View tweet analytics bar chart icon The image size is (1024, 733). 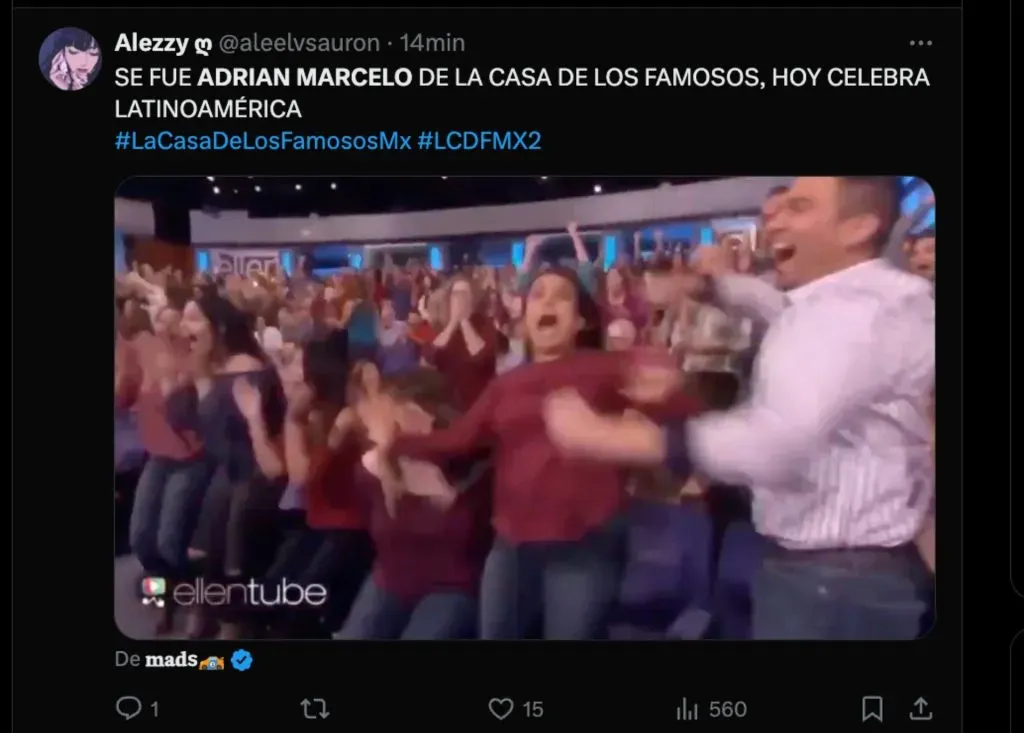pyautogui.click(x=687, y=709)
